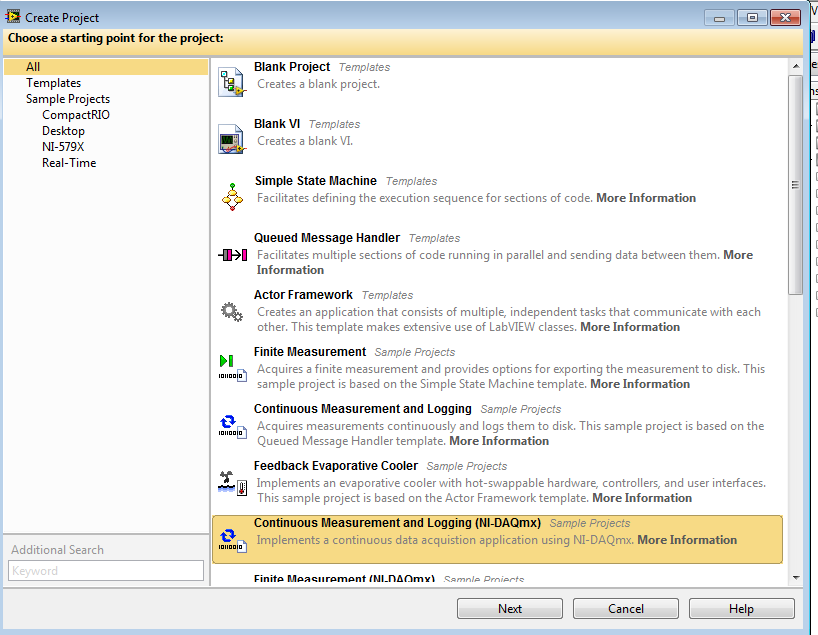Select the Feedback Evaporative Cooler title
818x635 pixels.
tap(335, 465)
